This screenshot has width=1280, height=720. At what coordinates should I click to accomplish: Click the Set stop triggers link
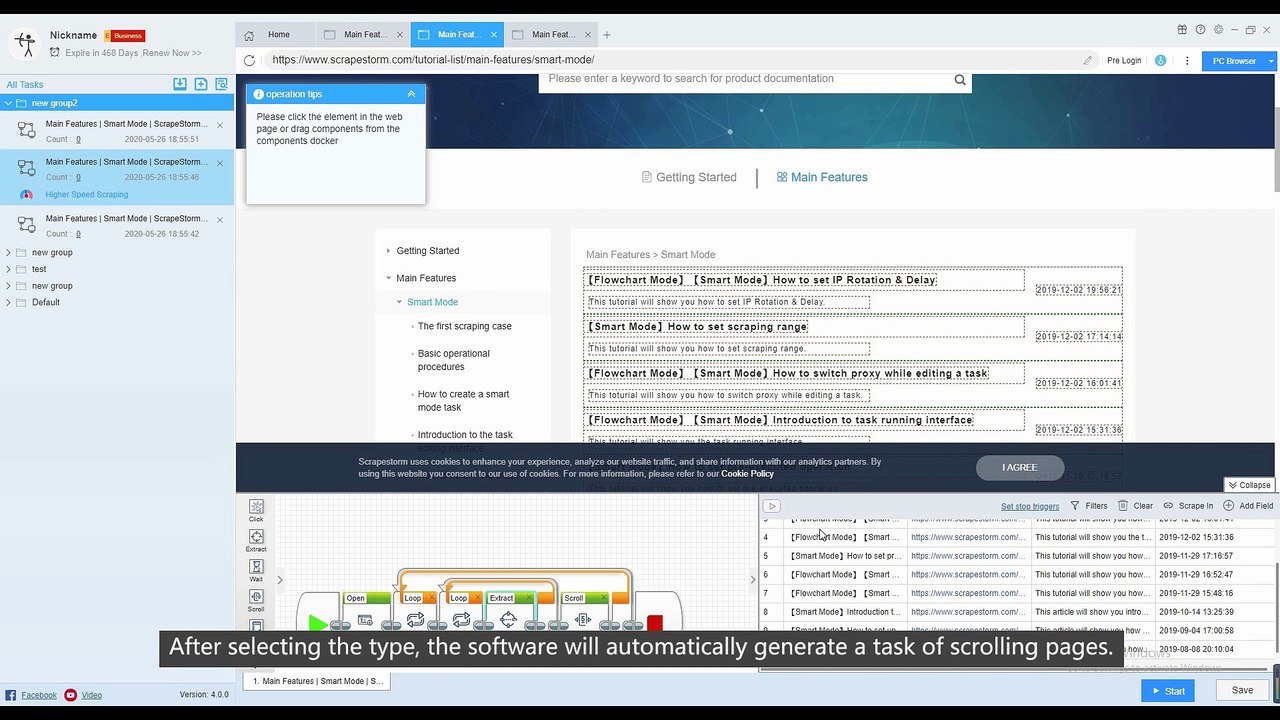click(x=1030, y=506)
